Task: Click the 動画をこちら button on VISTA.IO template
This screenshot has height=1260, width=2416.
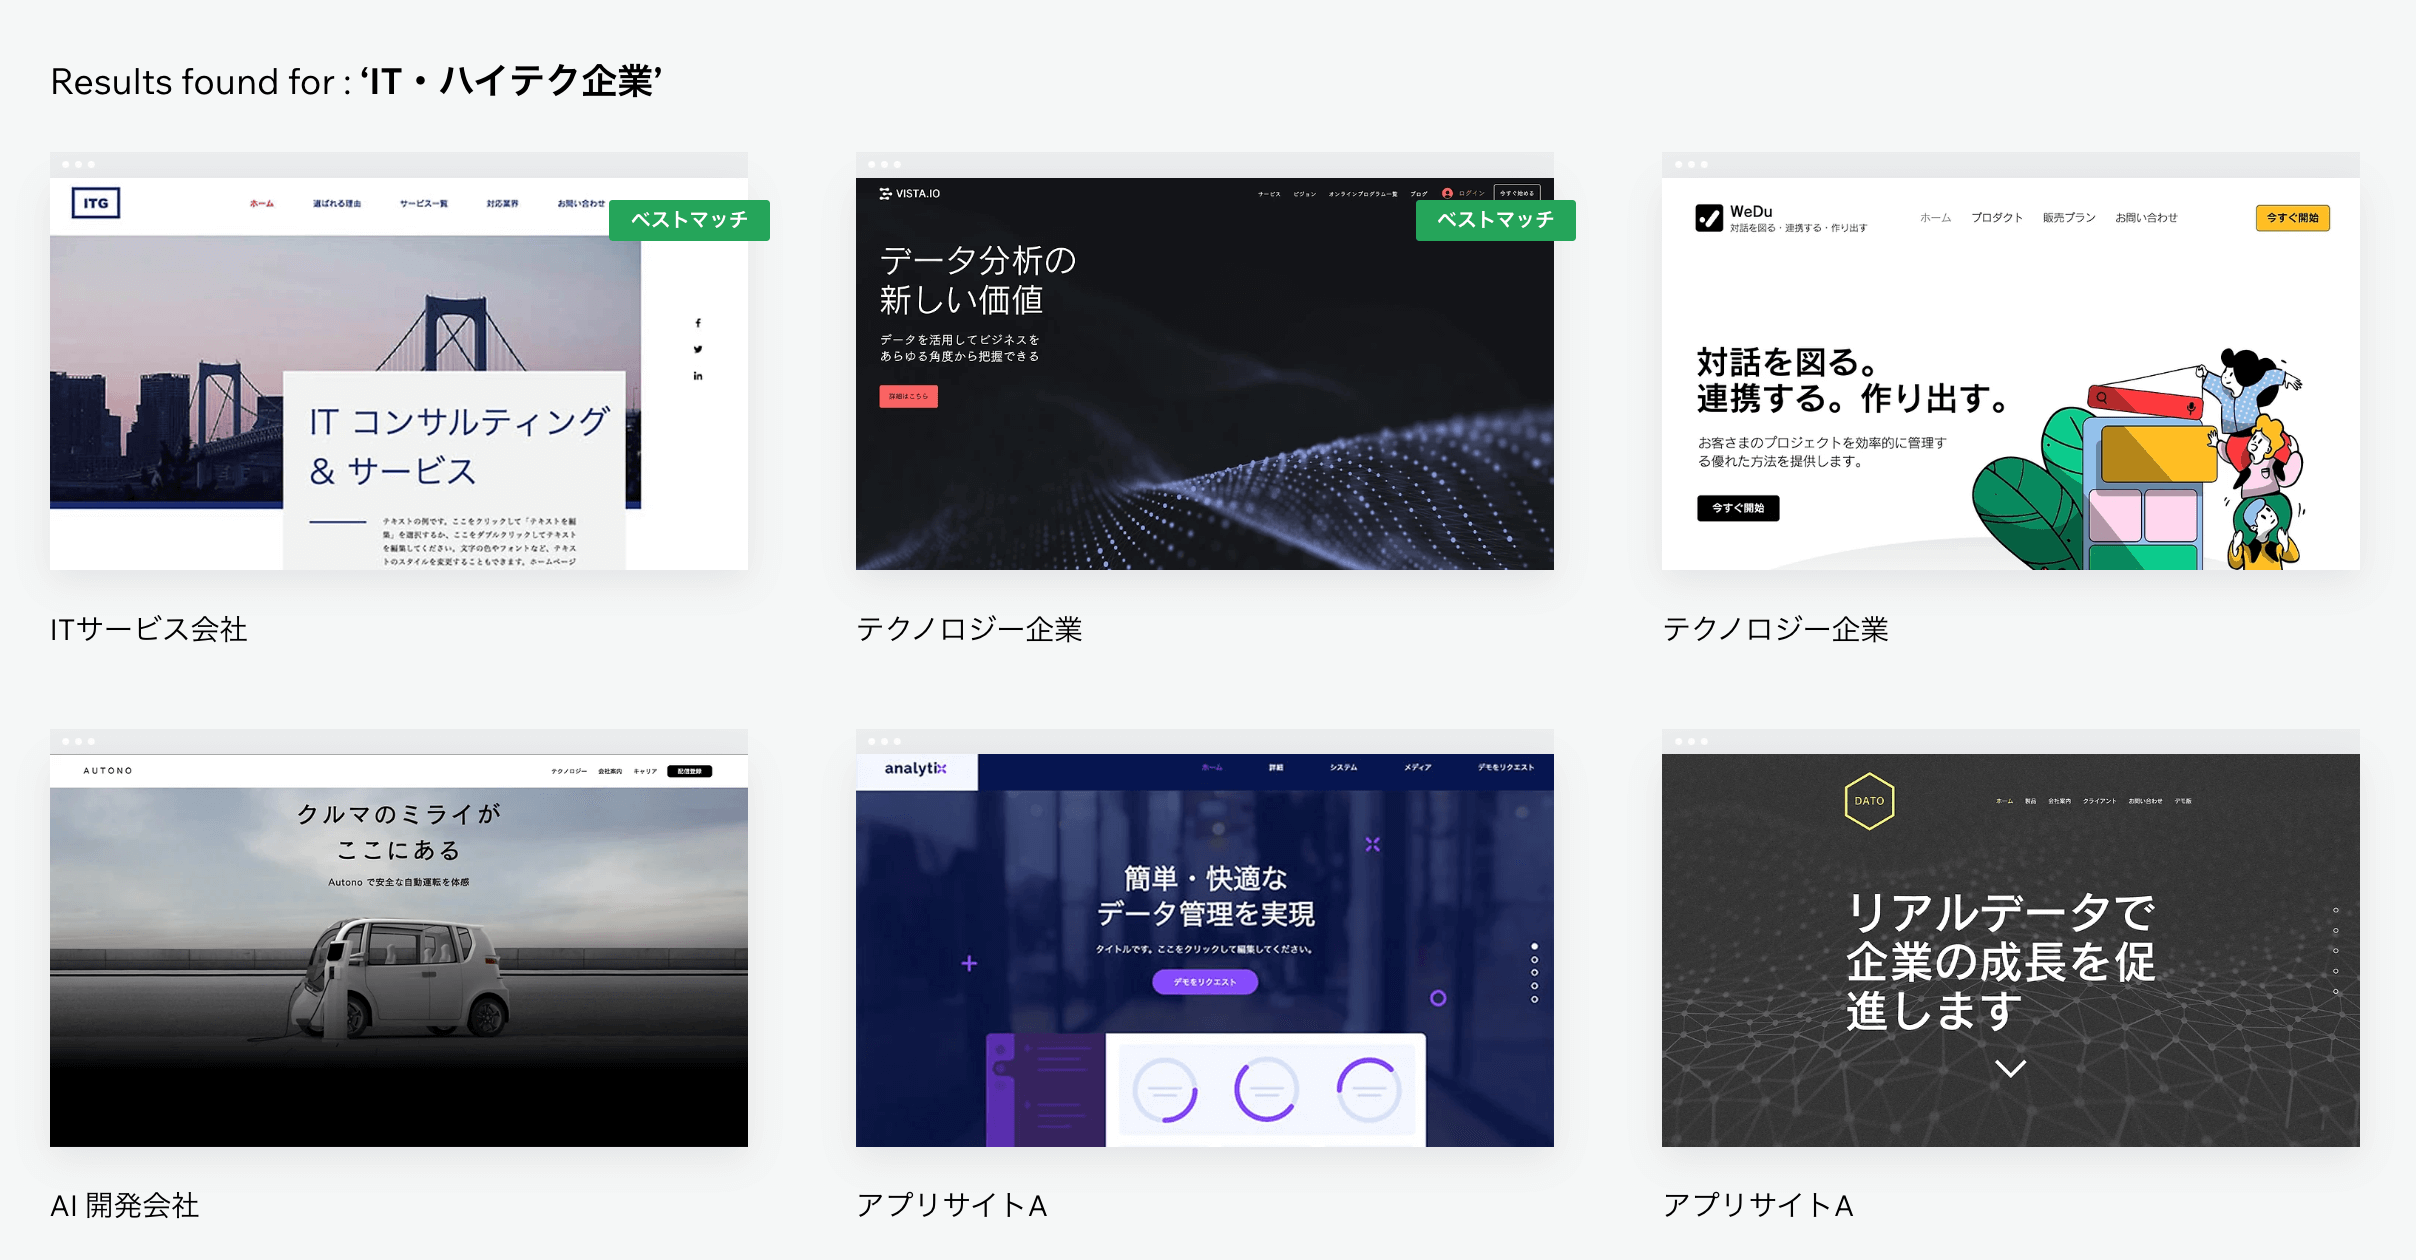Action: coord(908,396)
